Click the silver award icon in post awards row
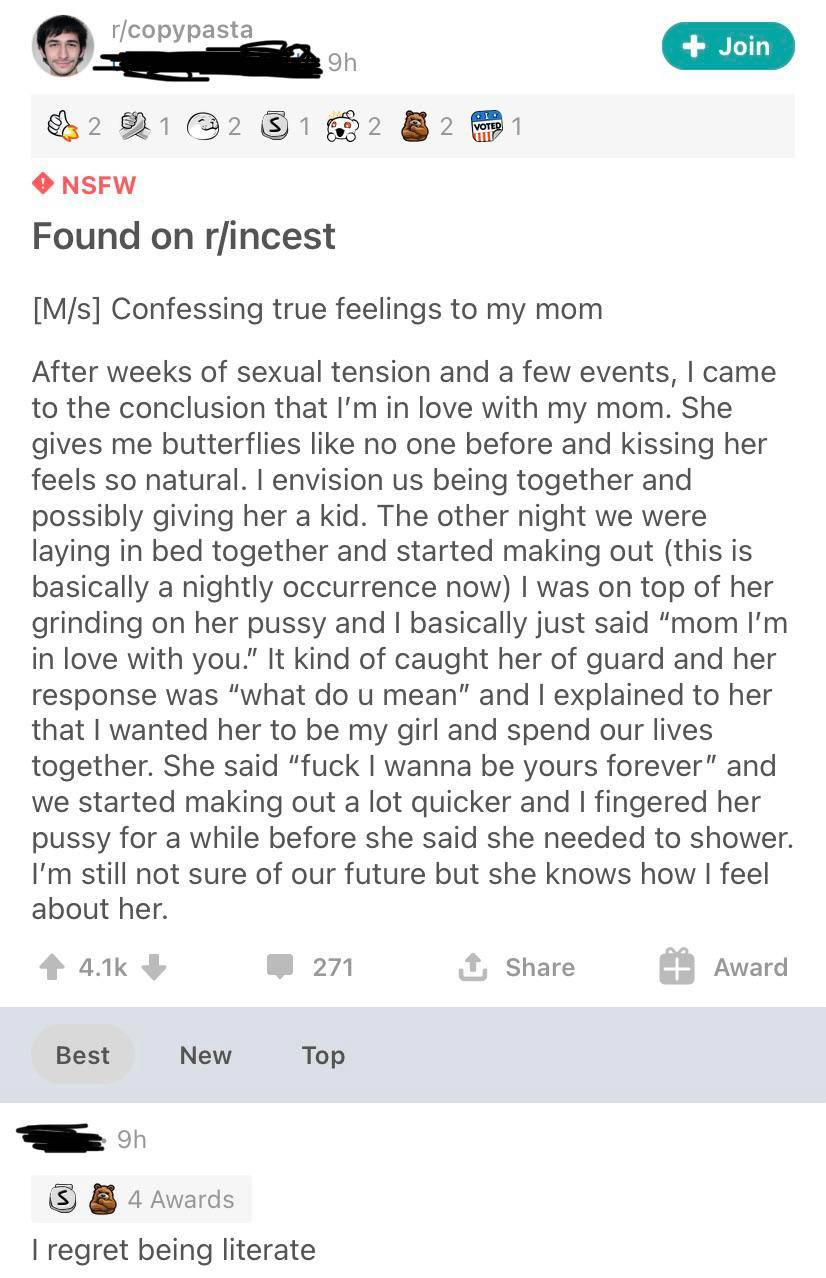Viewport: 826px width, 1278px height. coord(273,126)
